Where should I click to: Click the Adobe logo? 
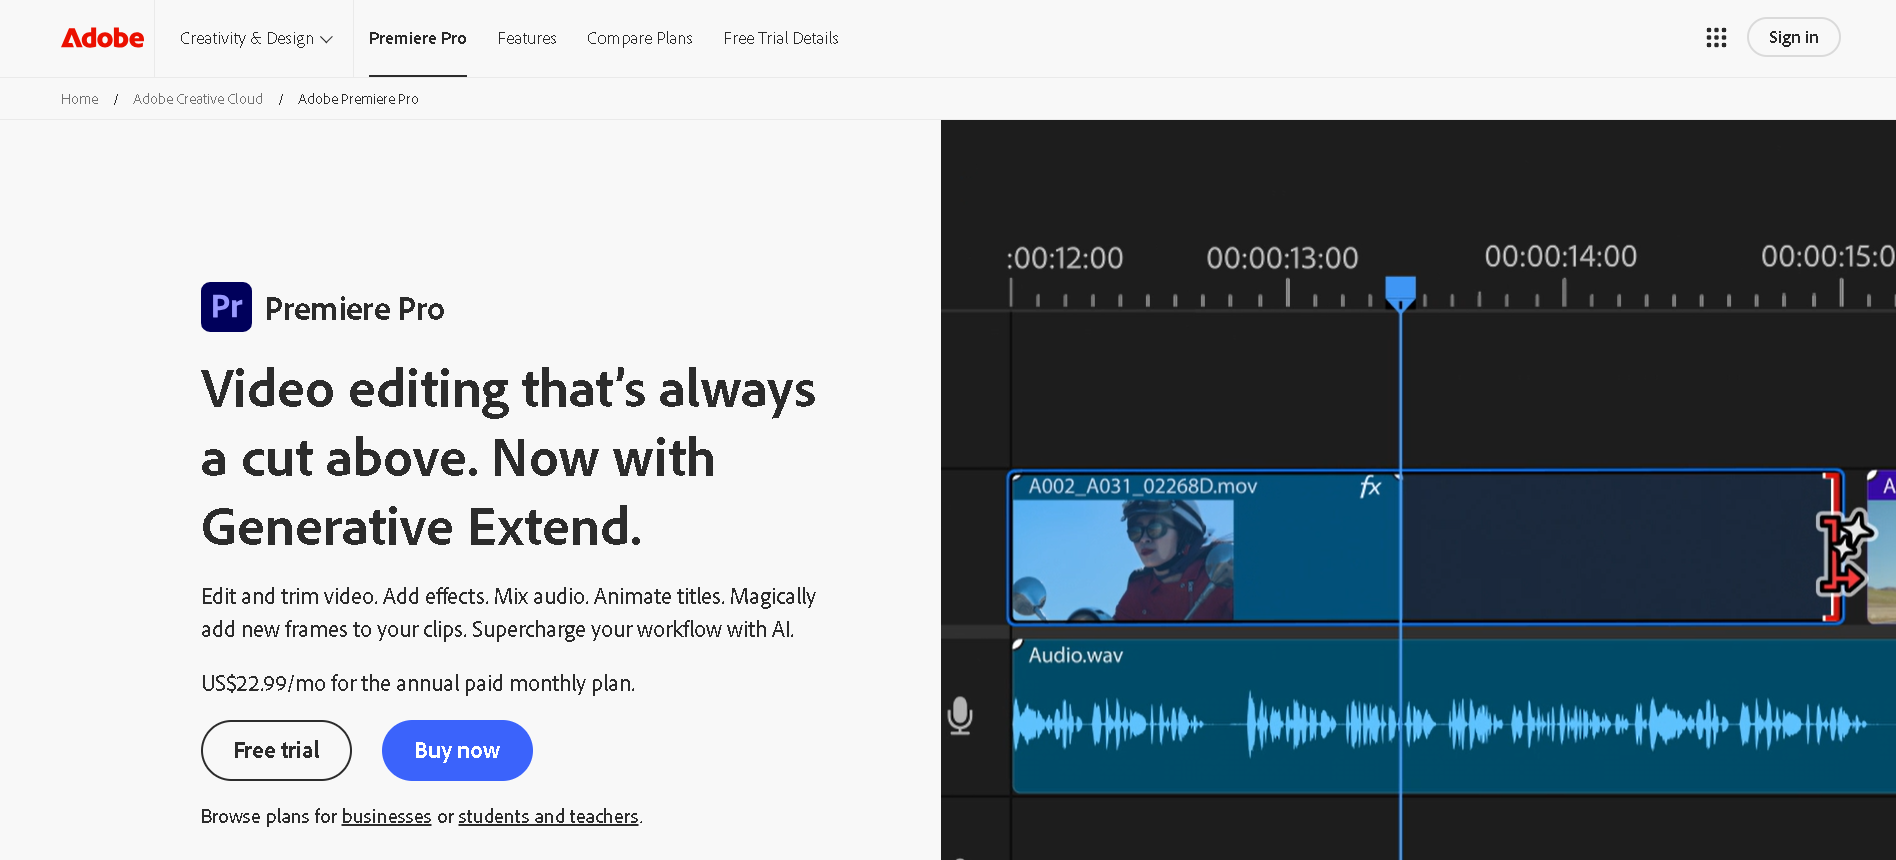click(102, 38)
